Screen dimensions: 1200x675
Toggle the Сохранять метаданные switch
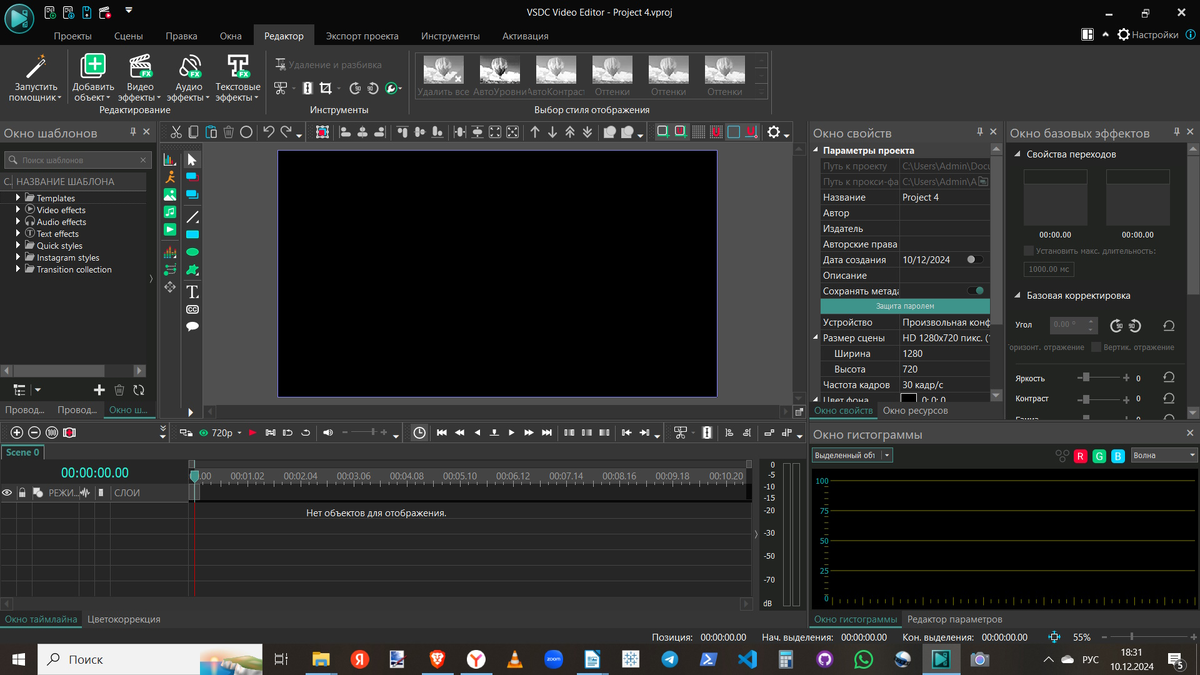tap(975, 291)
